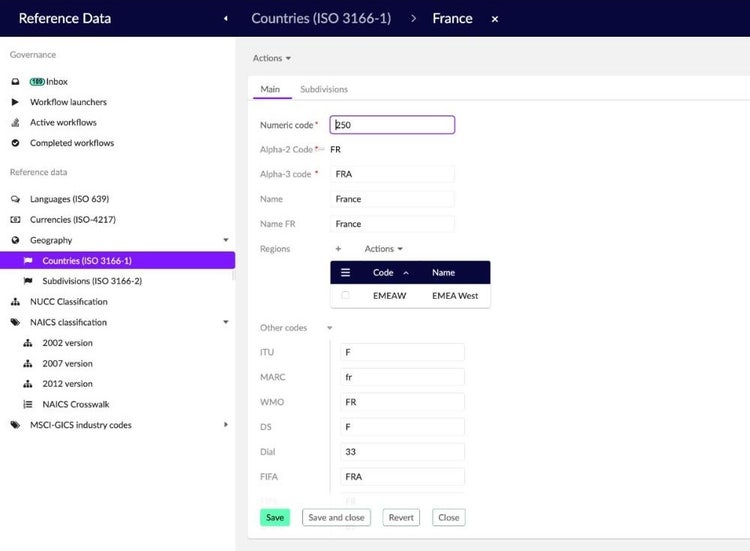Click the Currencies banknote icon
Viewport: 750px width, 551px height.
[x=15, y=220]
